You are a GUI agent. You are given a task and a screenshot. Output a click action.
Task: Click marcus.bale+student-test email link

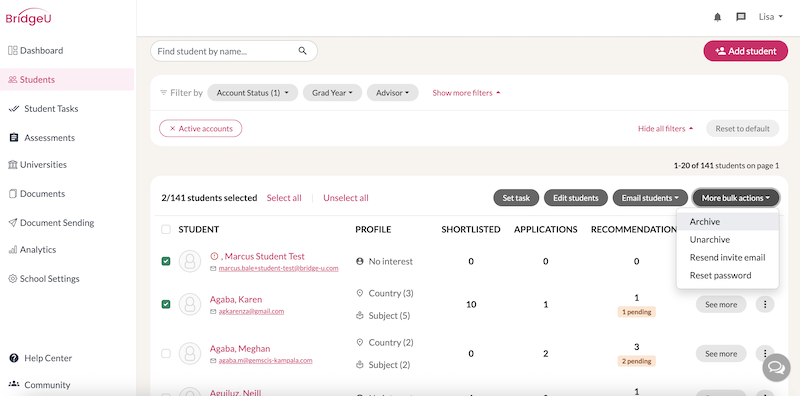[x=279, y=268]
